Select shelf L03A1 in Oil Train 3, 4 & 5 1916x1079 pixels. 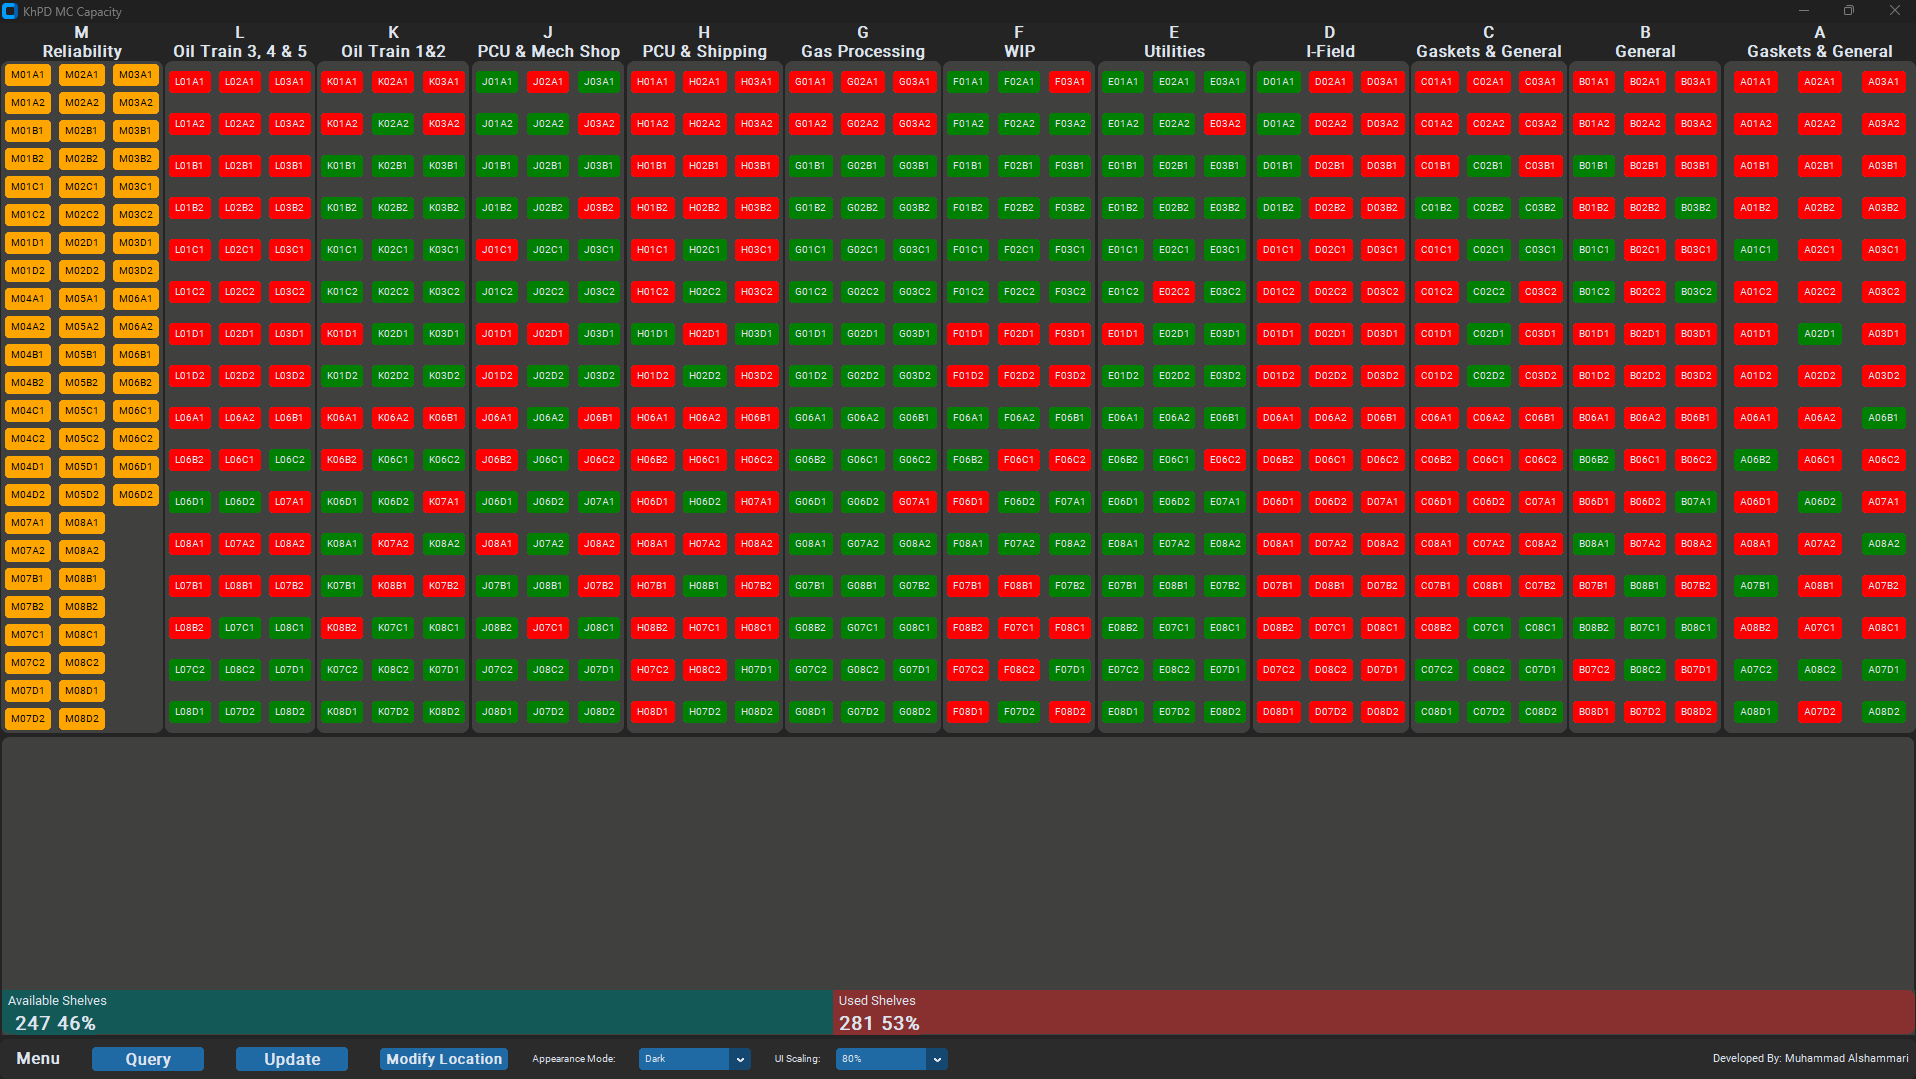[290, 82]
